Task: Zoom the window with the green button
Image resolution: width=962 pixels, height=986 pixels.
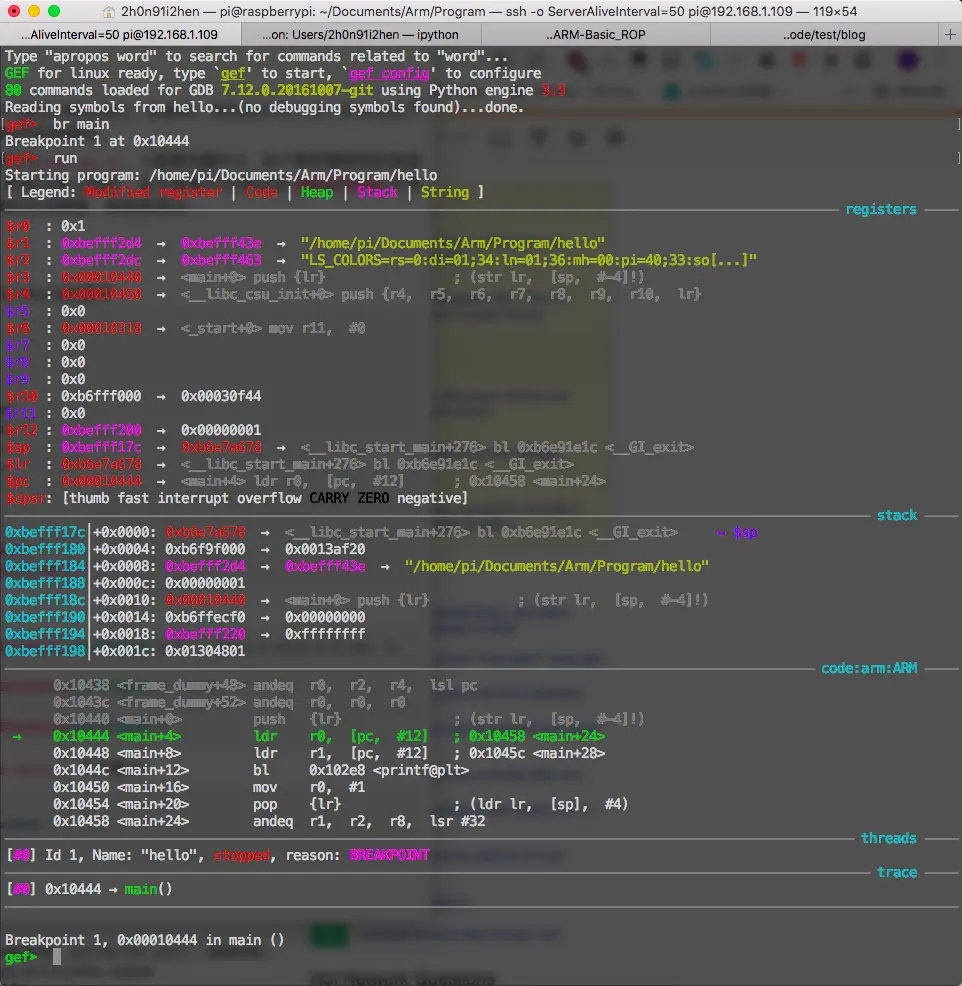Action: pyautogui.click(x=54, y=11)
